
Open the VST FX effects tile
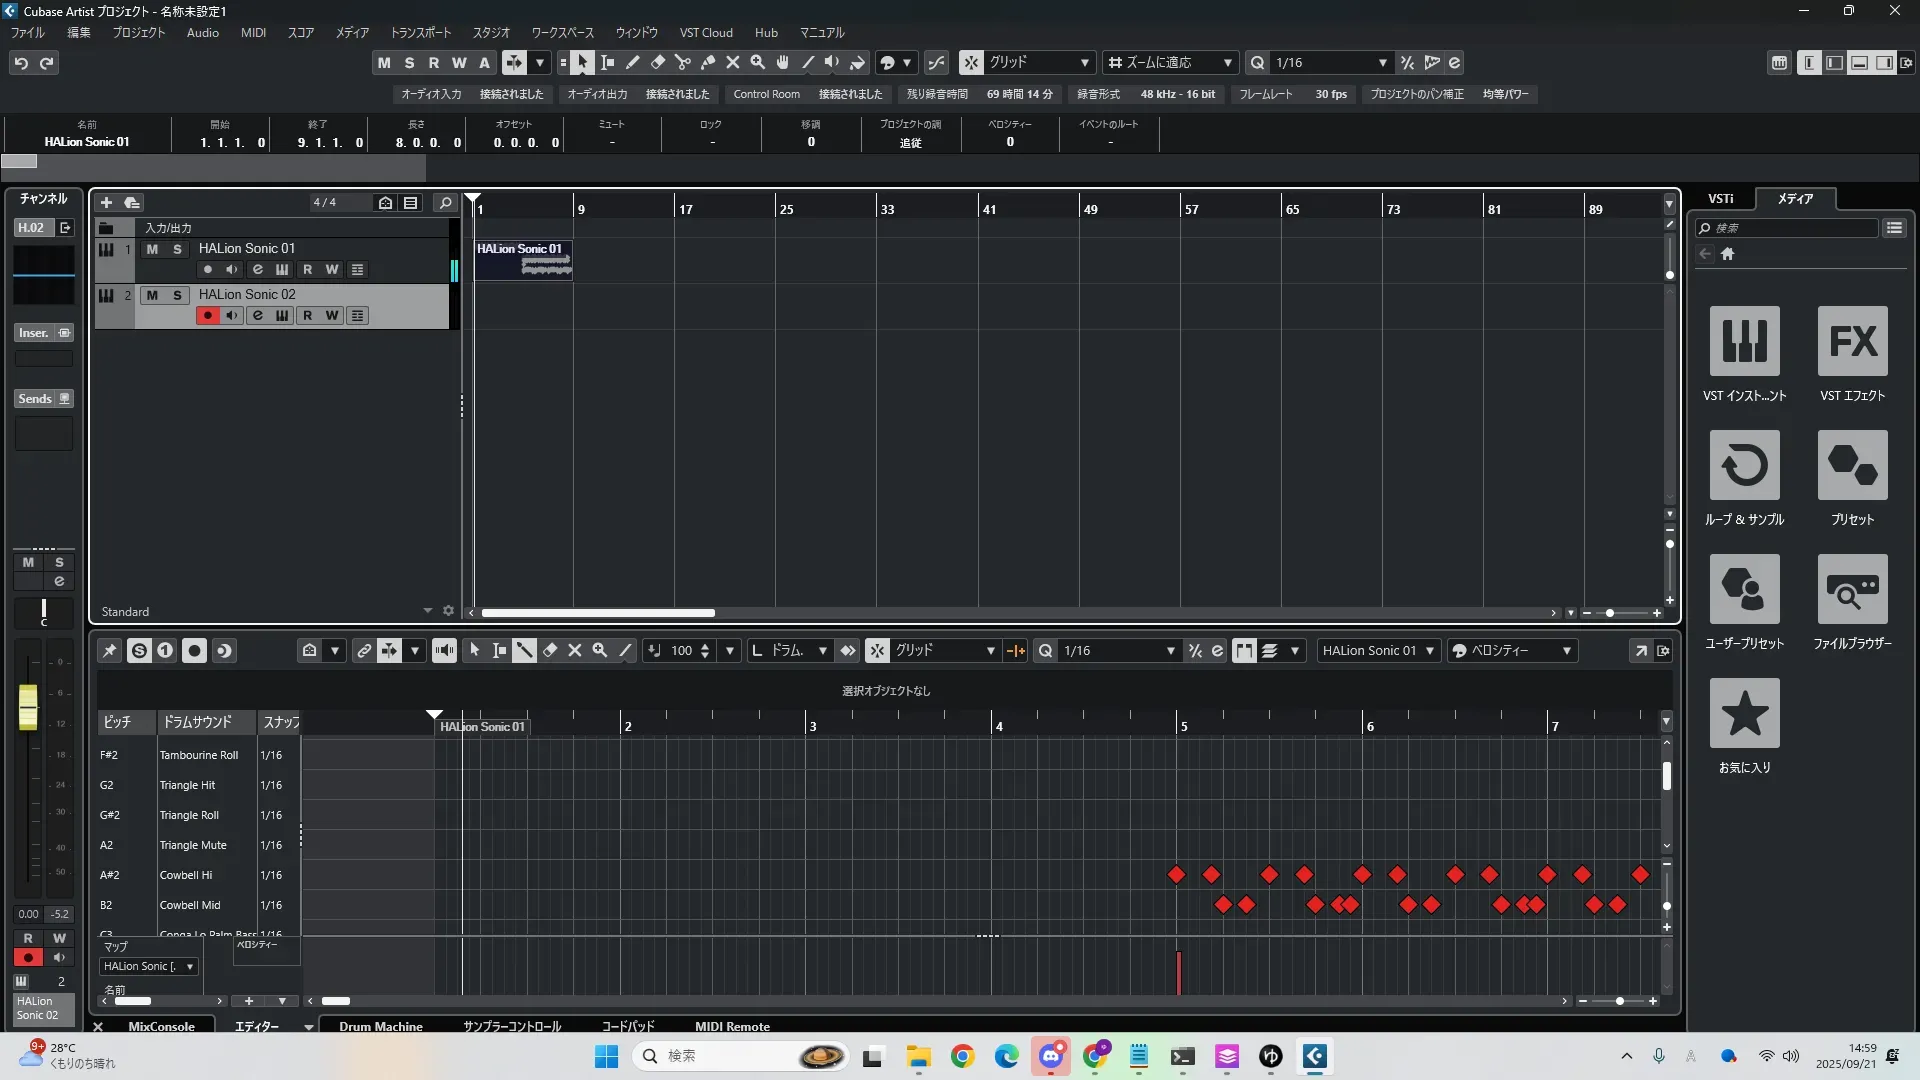click(x=1852, y=341)
